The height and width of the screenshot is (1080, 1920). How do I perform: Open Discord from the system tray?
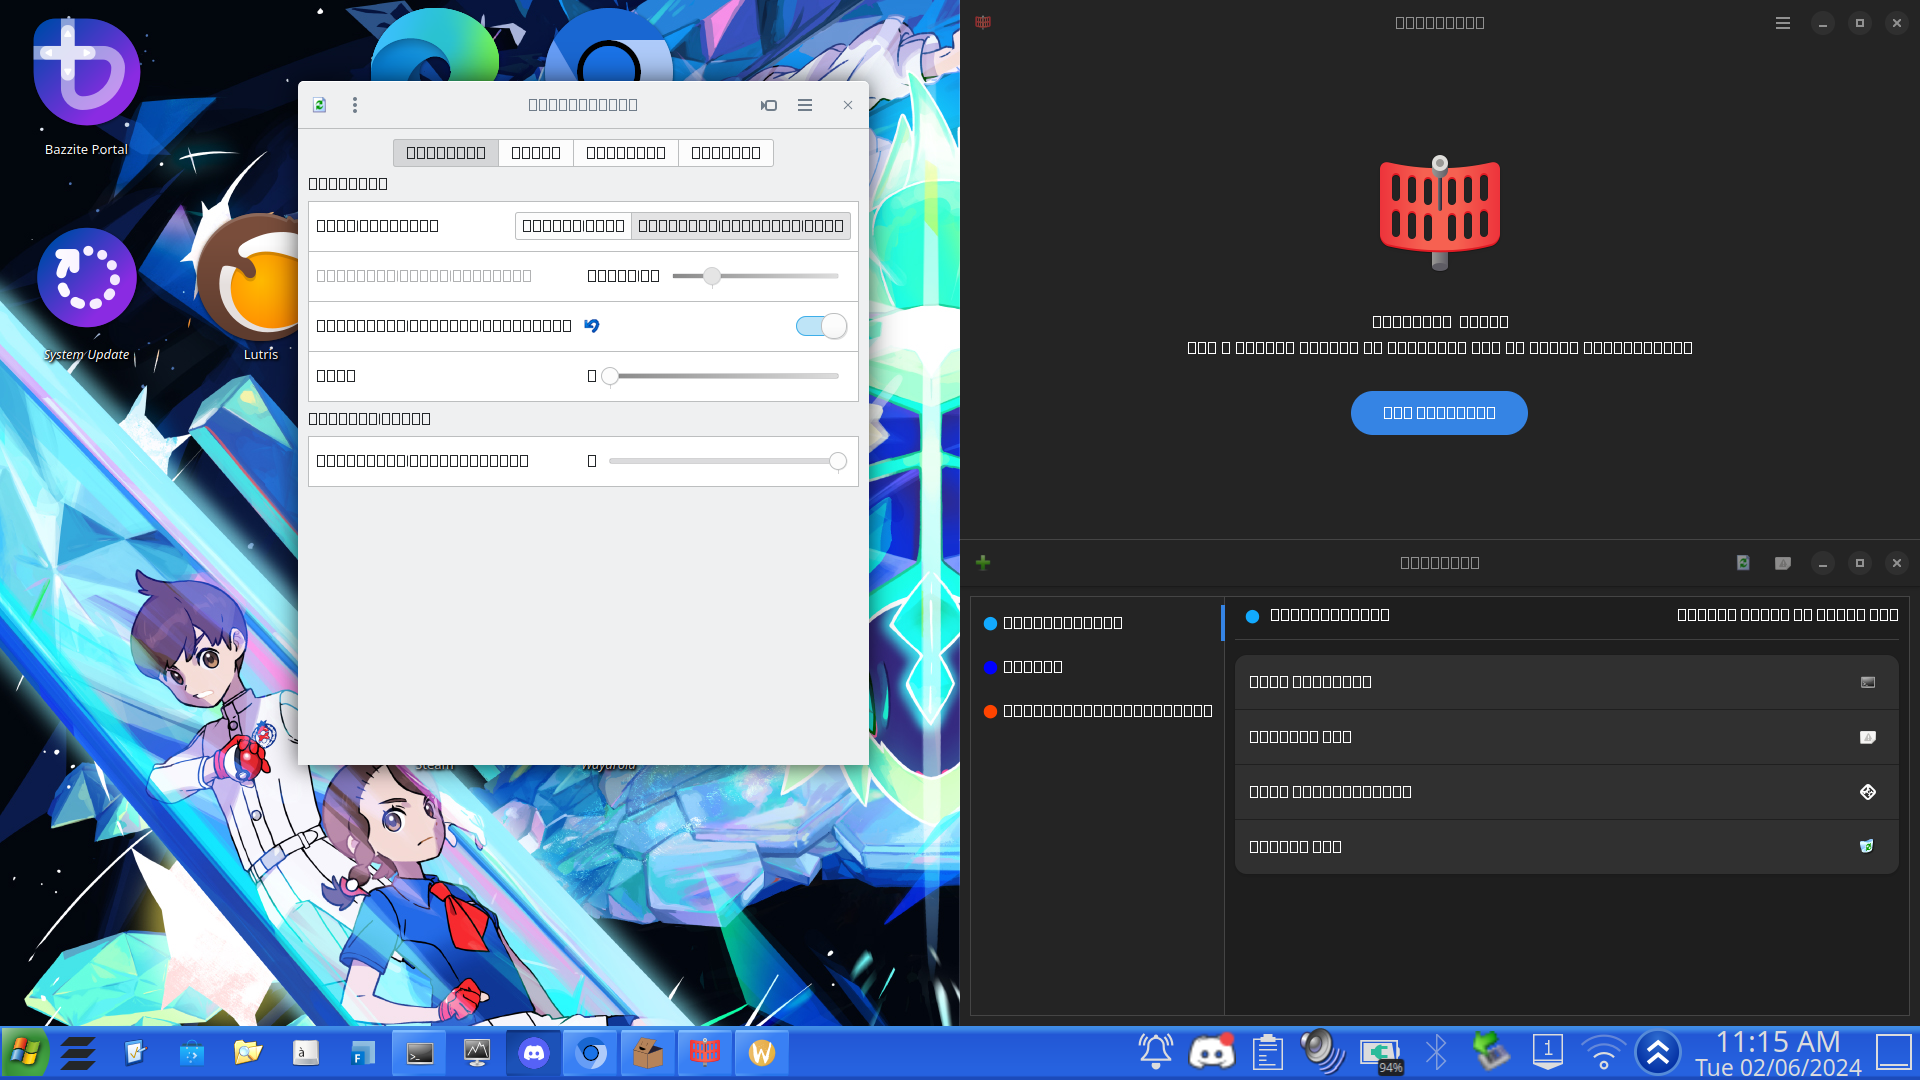pyautogui.click(x=1211, y=1053)
